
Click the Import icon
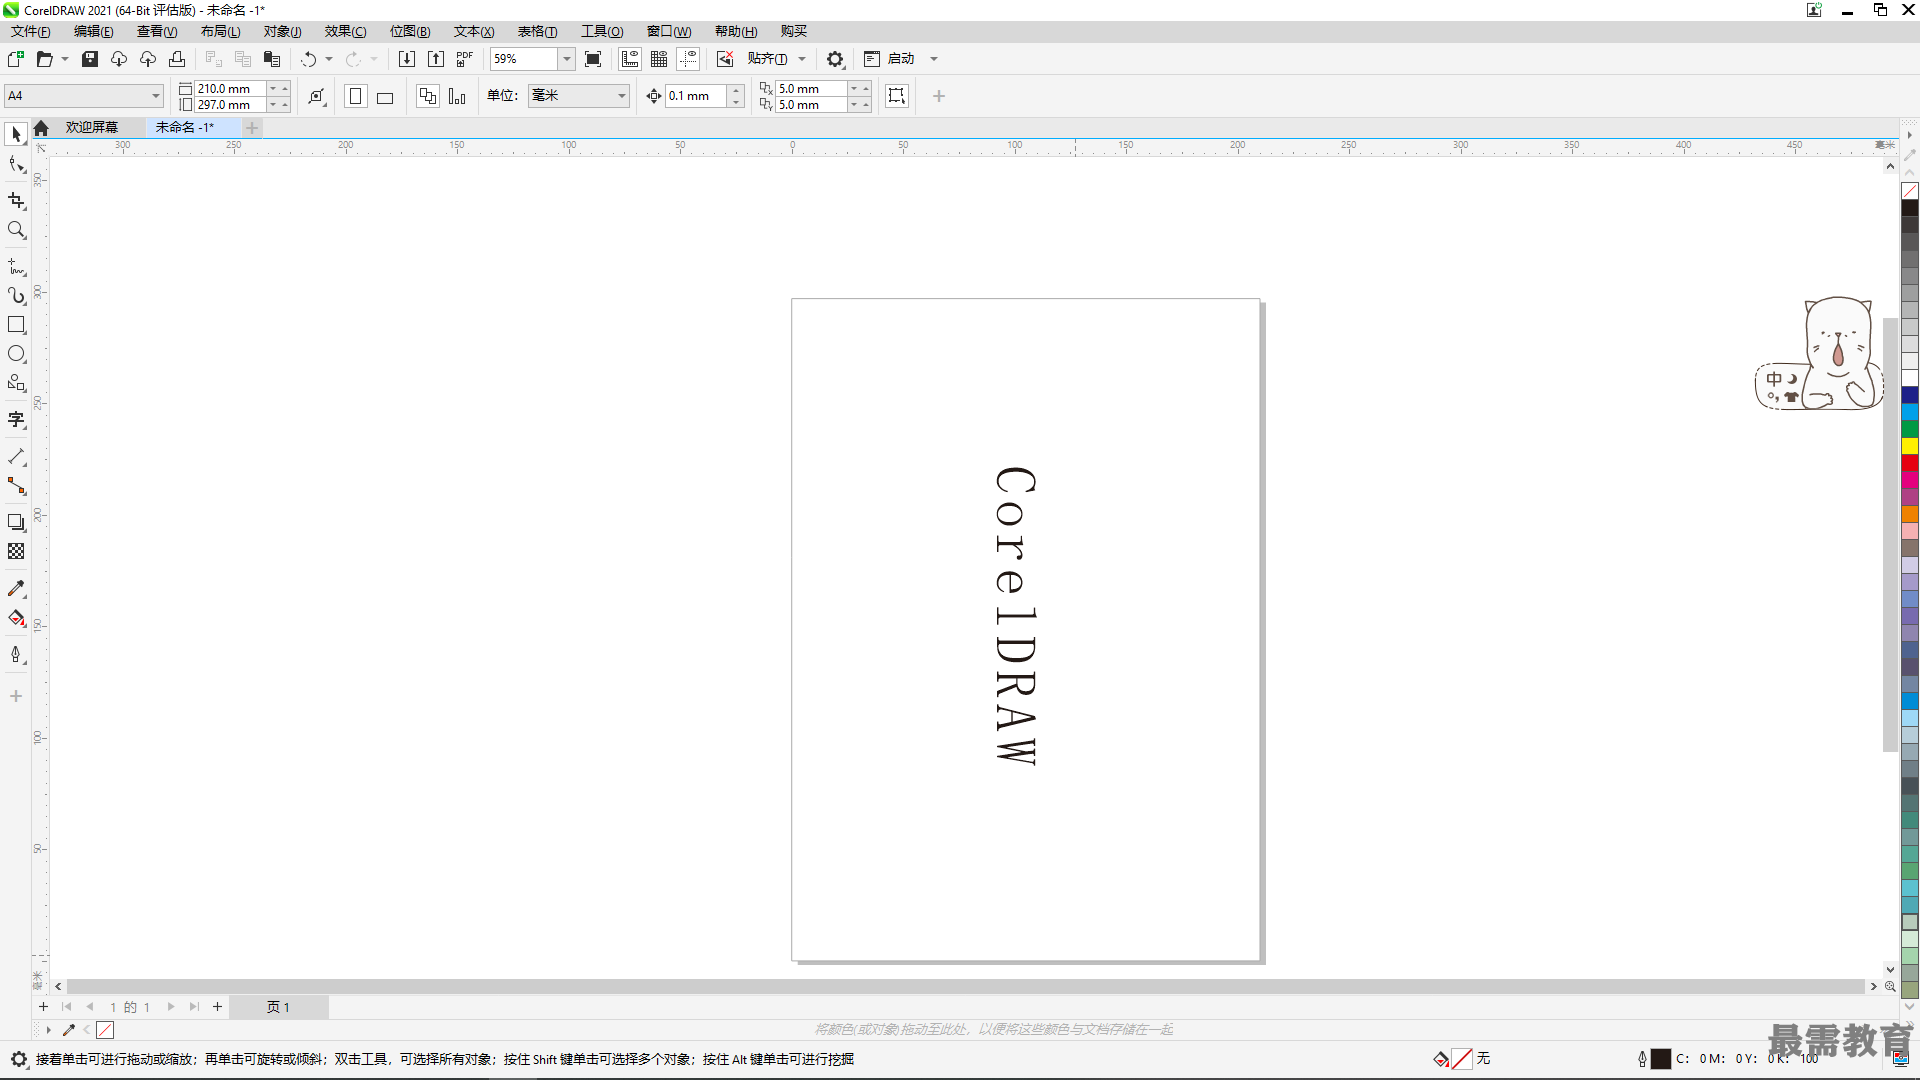click(x=407, y=59)
